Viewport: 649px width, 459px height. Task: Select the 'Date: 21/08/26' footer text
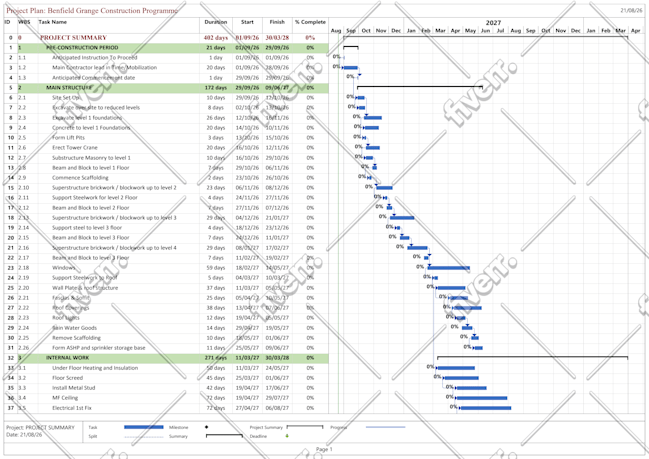[x=24, y=435]
